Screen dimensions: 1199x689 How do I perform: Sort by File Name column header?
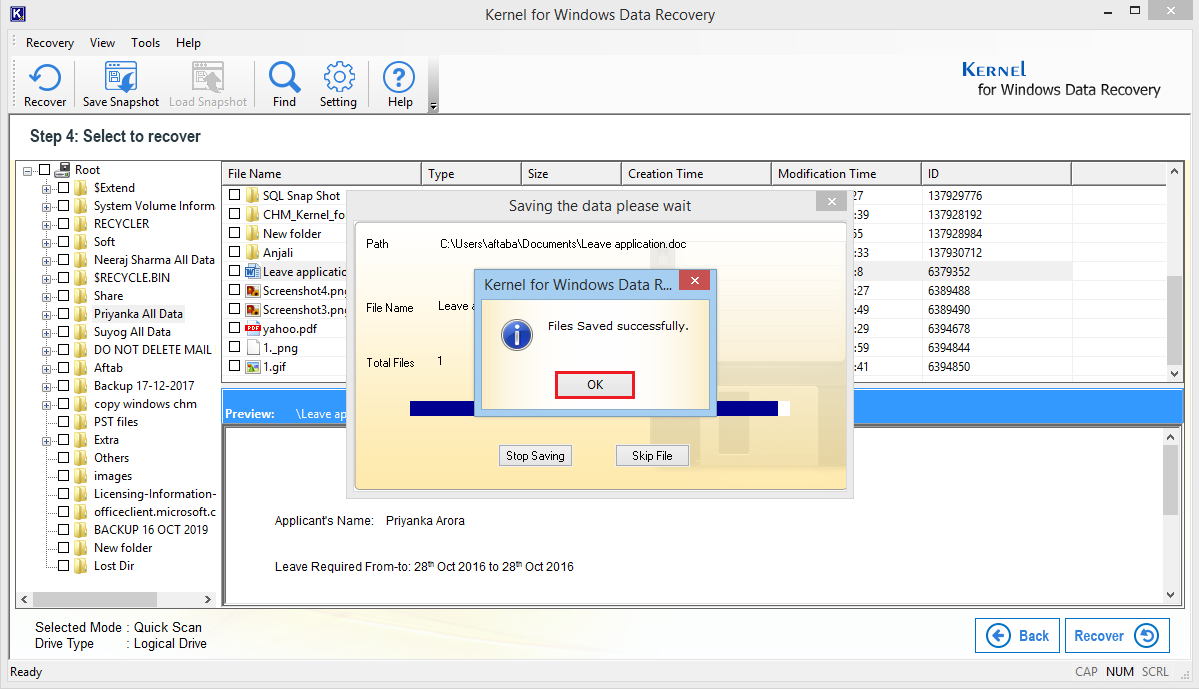pos(321,174)
